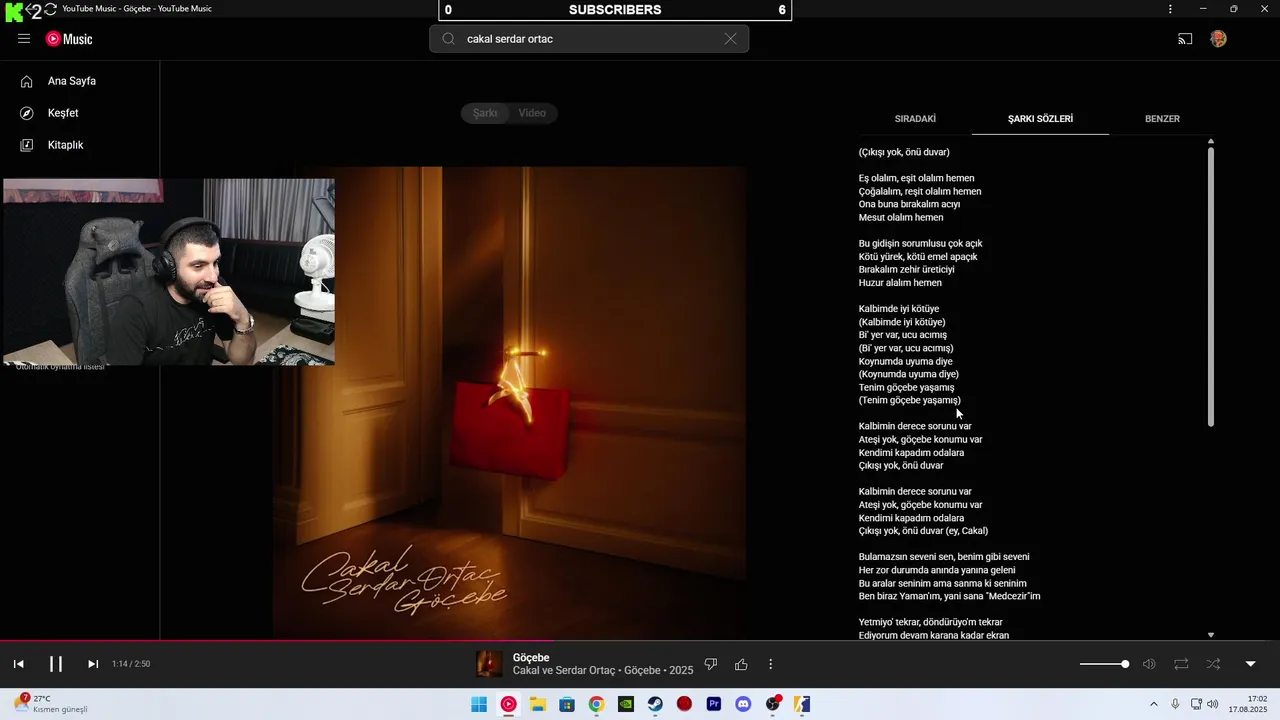This screenshot has width=1280, height=720.
Task: Open Discord from the taskbar
Action: [x=743, y=704]
